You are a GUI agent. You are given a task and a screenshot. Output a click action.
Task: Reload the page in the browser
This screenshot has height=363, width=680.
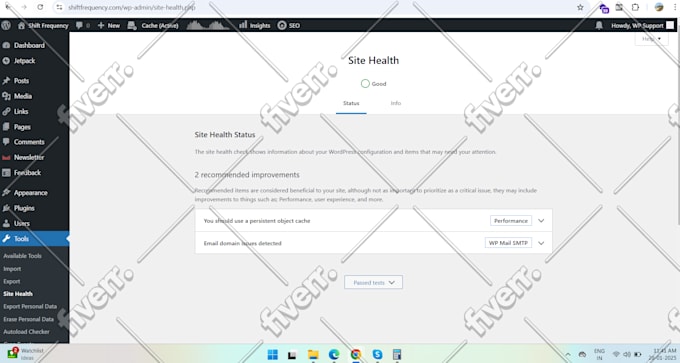[40, 7]
